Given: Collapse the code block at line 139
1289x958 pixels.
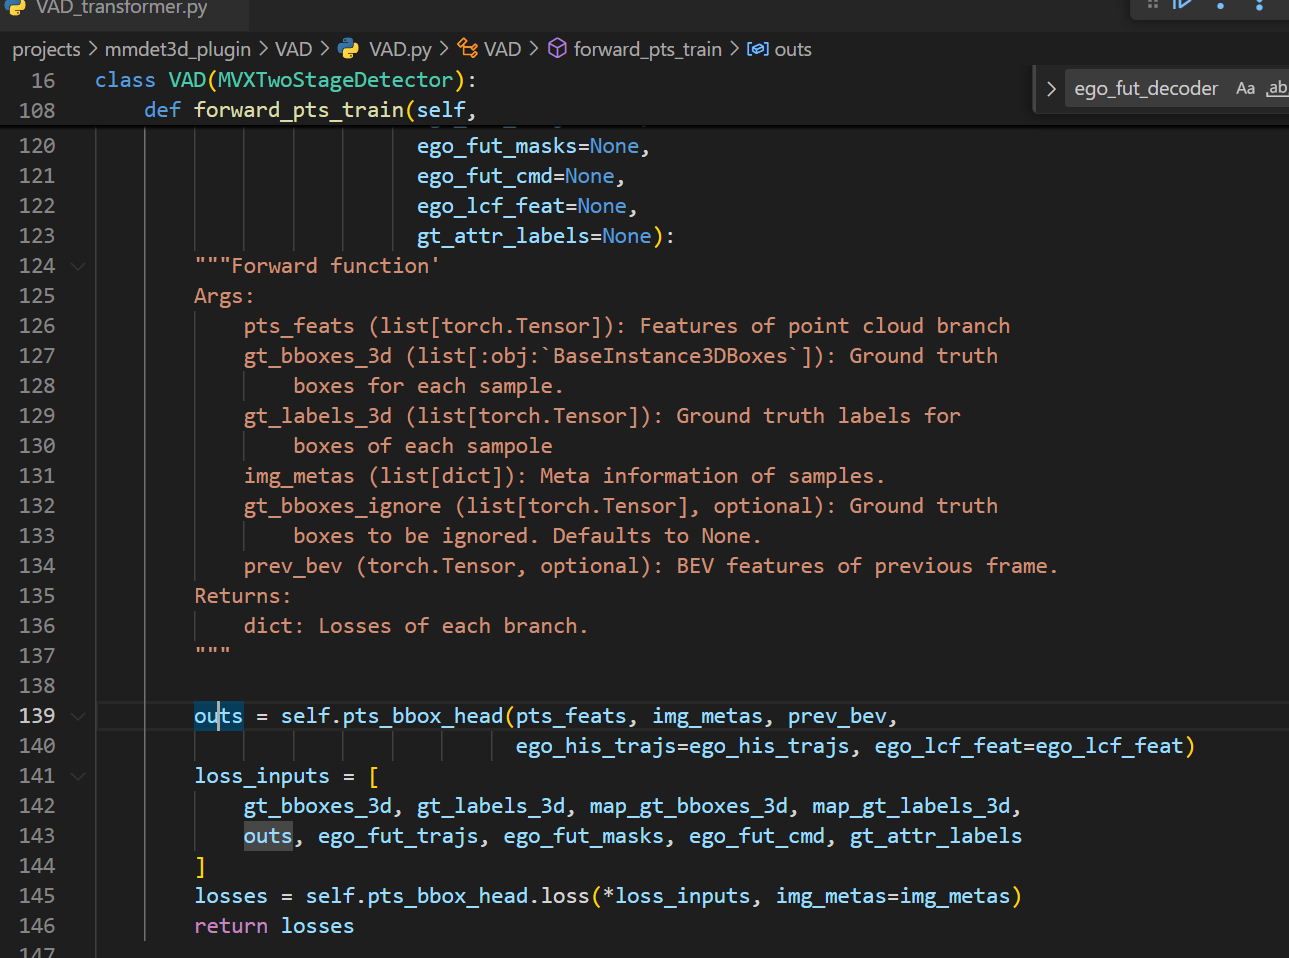Looking at the screenshot, I should (78, 716).
